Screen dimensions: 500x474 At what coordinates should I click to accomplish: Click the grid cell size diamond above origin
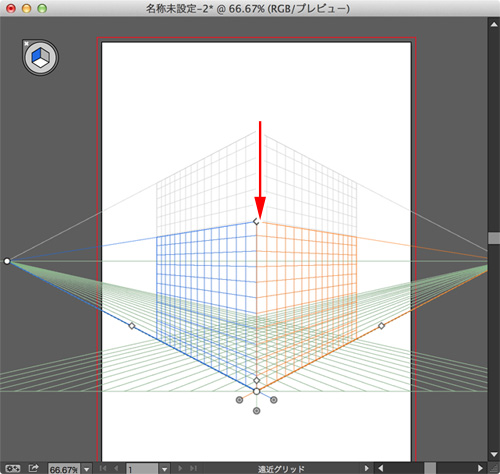click(x=256, y=380)
